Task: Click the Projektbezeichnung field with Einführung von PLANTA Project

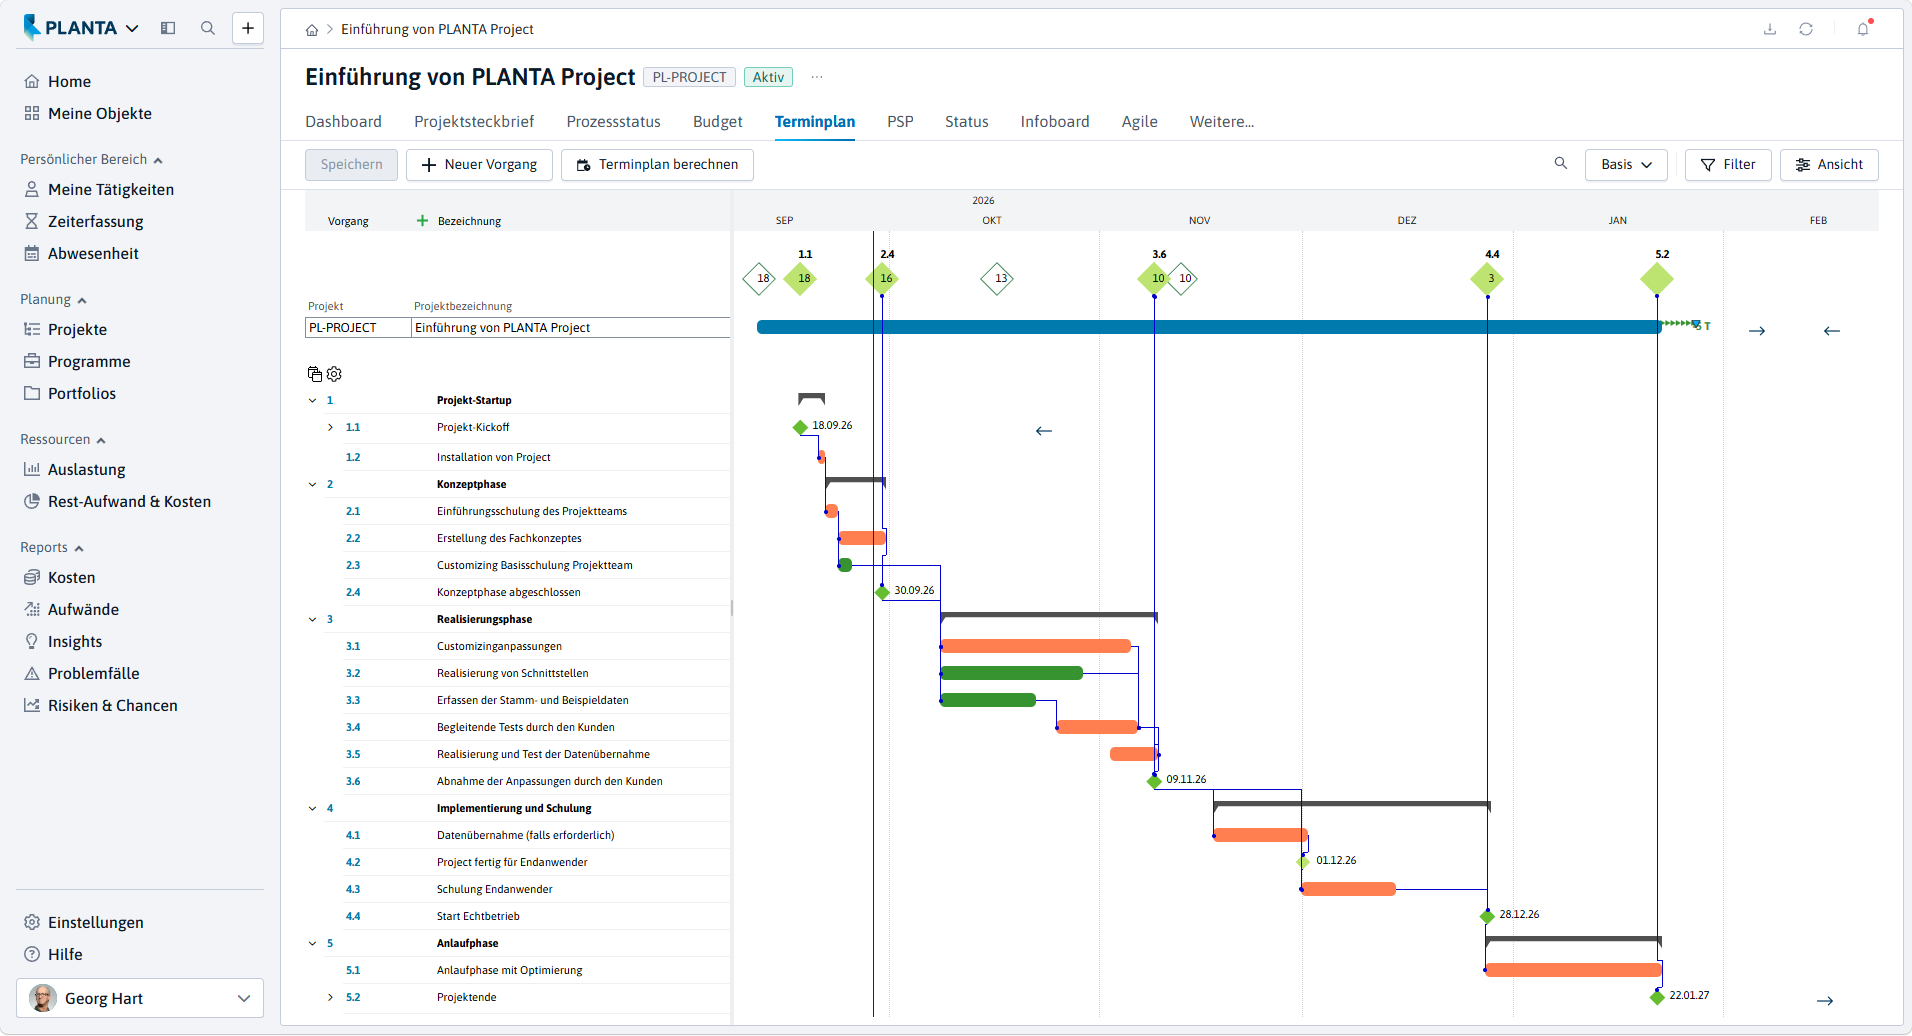Action: pos(570,328)
